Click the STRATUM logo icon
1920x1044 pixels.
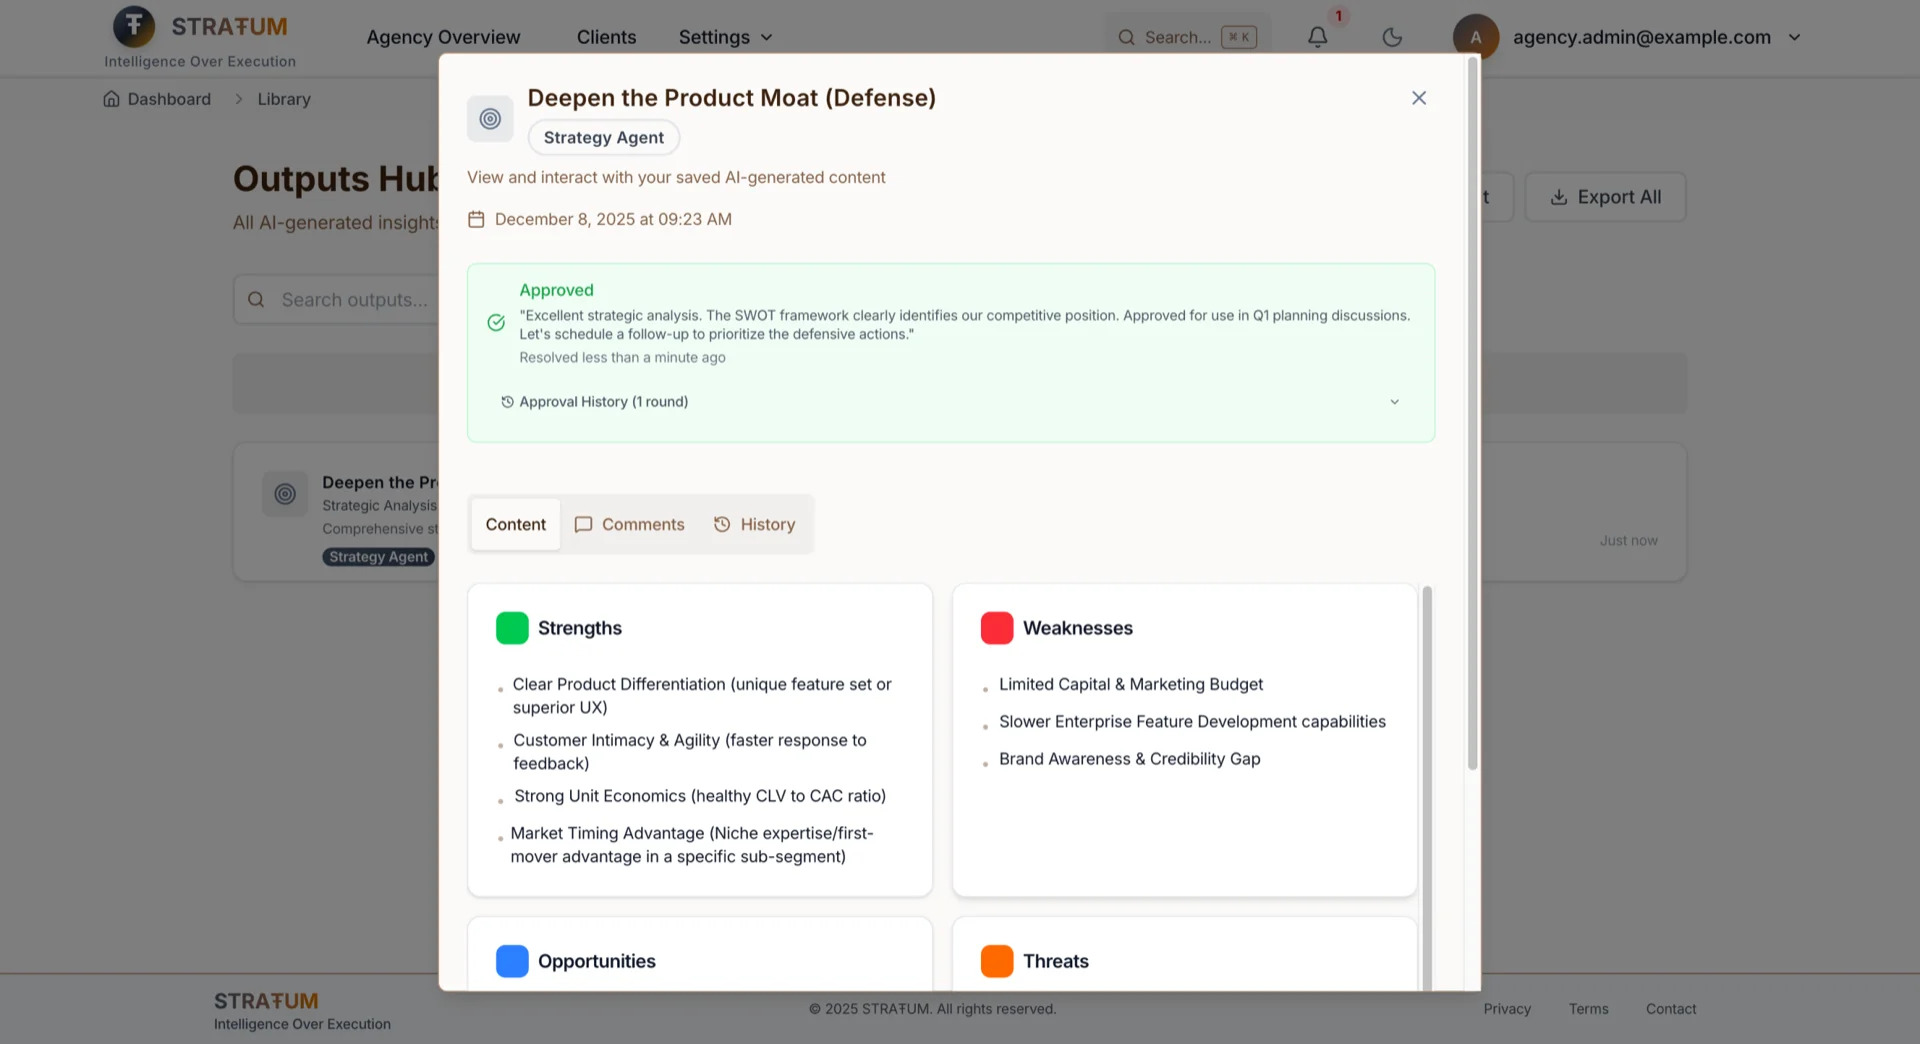[134, 27]
